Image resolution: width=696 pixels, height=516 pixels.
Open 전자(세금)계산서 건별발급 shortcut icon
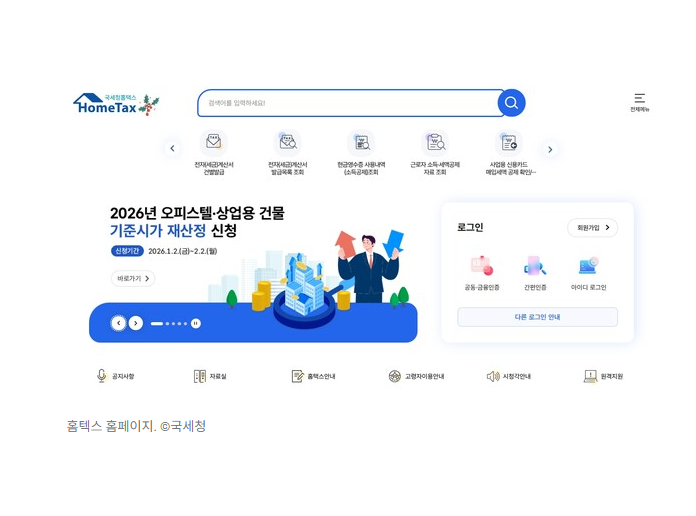(x=214, y=142)
